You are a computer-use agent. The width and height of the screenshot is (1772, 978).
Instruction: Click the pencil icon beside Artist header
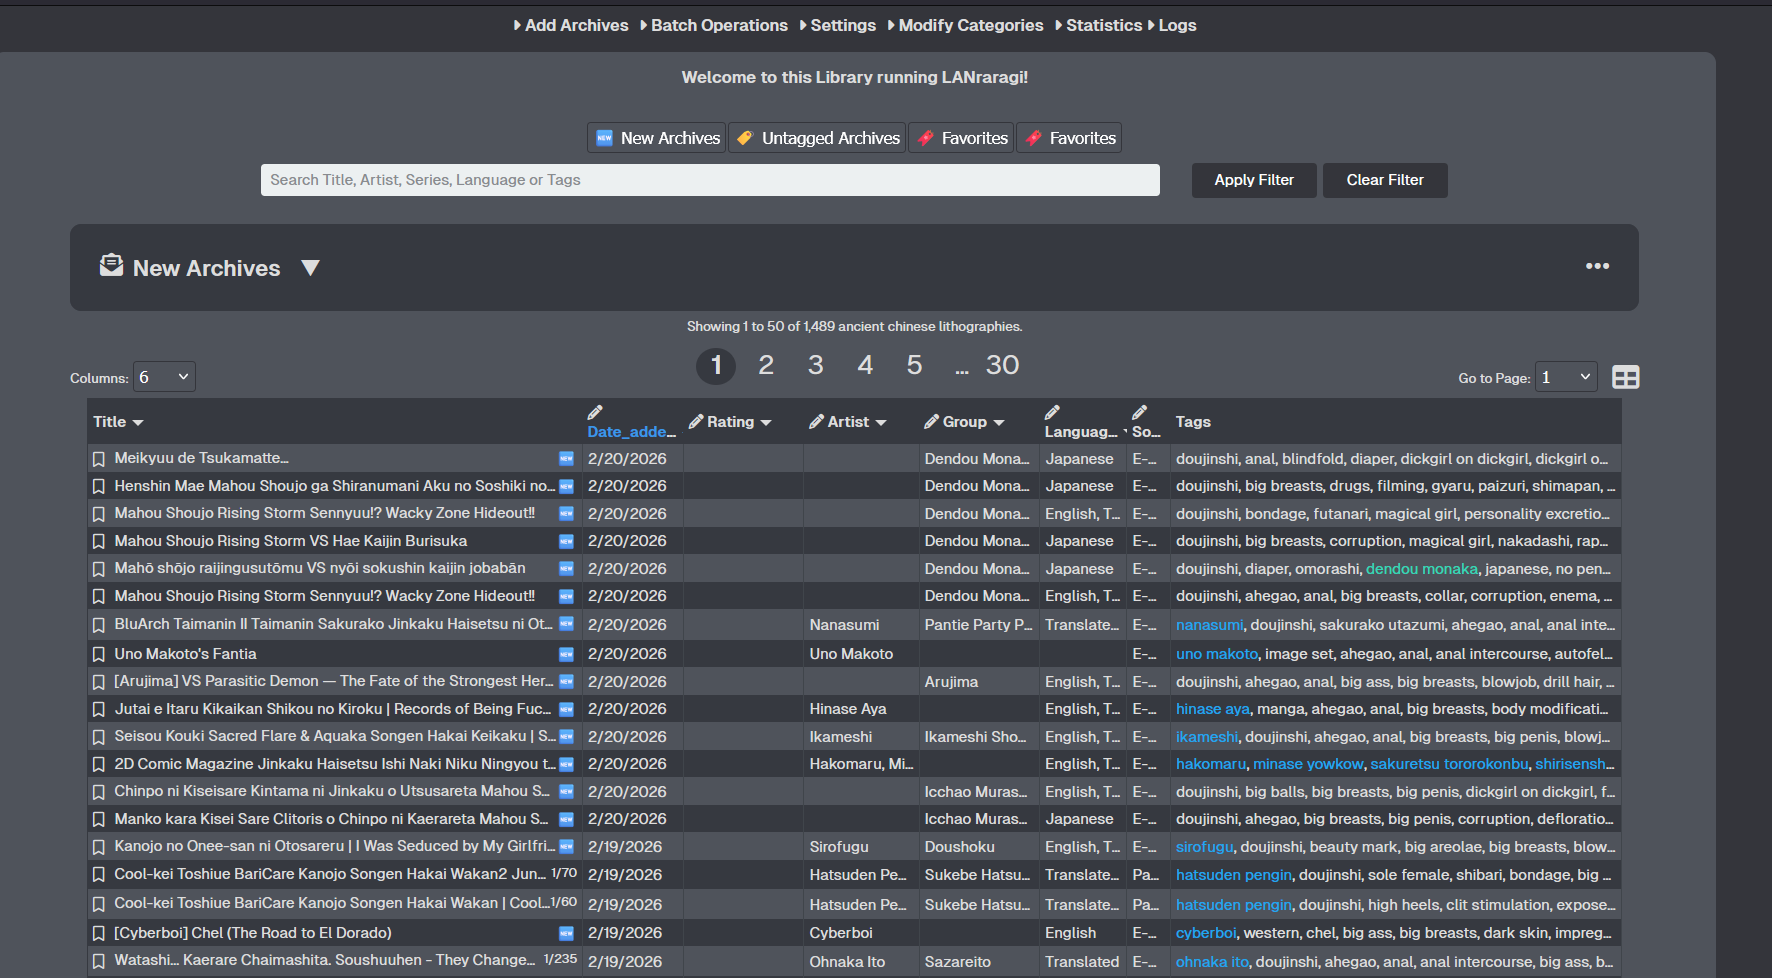tap(817, 422)
